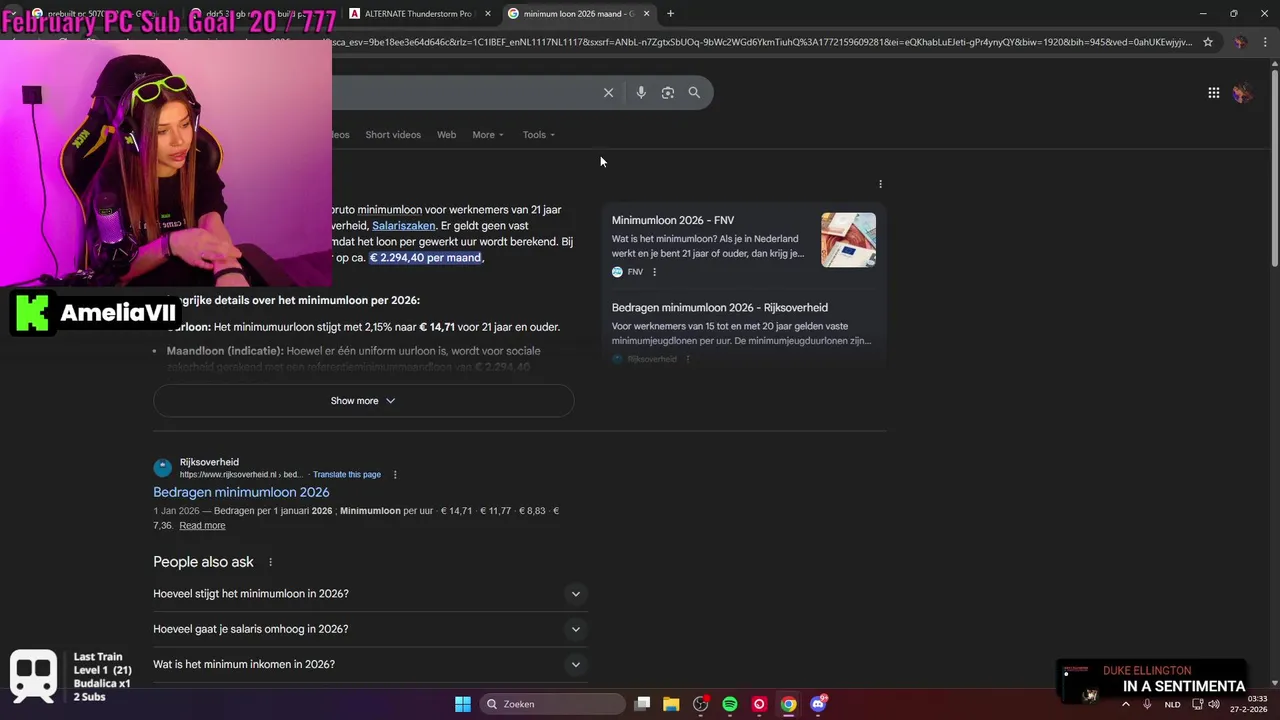Launch File Explorer from the taskbar
The image size is (1280, 720).
(x=671, y=704)
